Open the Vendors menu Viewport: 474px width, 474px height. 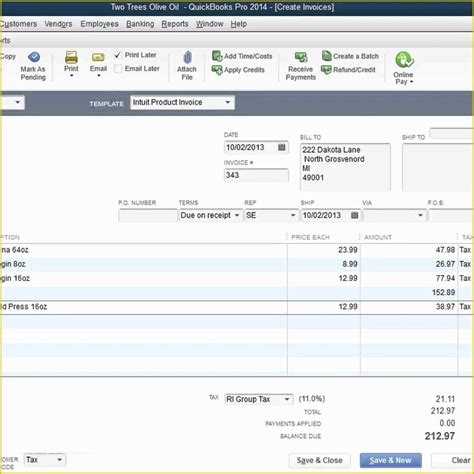[58, 24]
